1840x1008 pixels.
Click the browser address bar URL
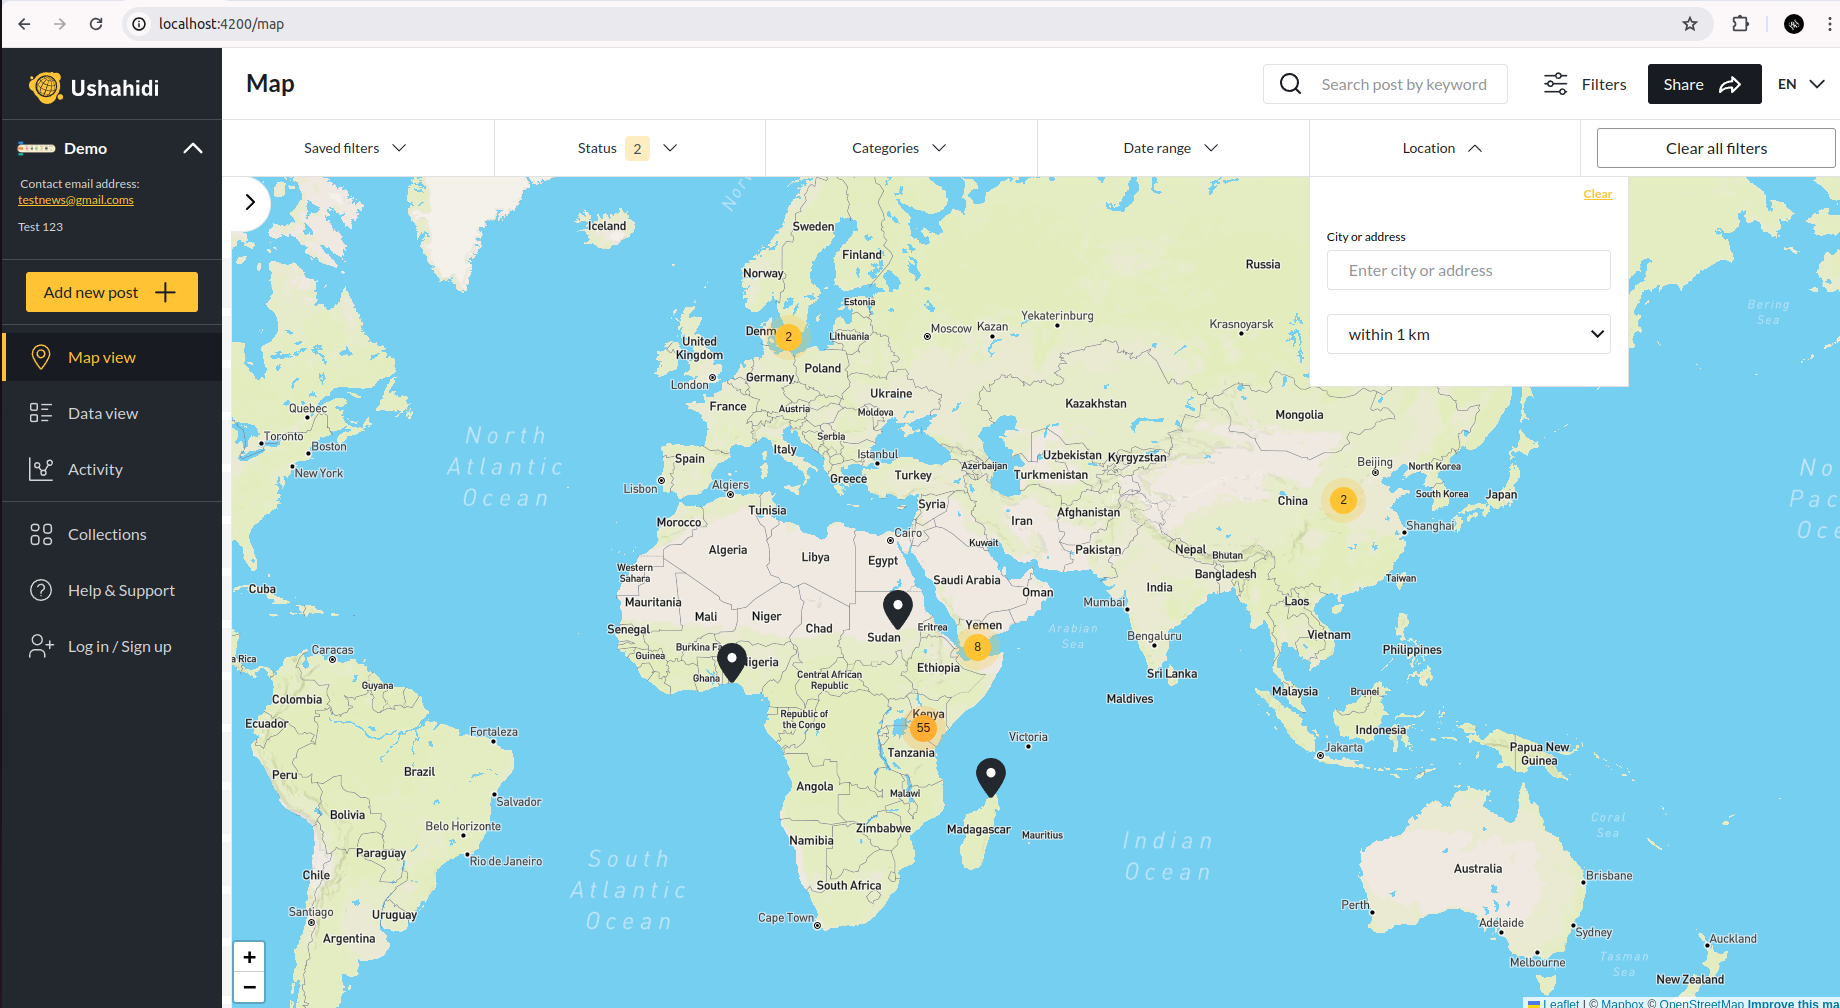[221, 24]
